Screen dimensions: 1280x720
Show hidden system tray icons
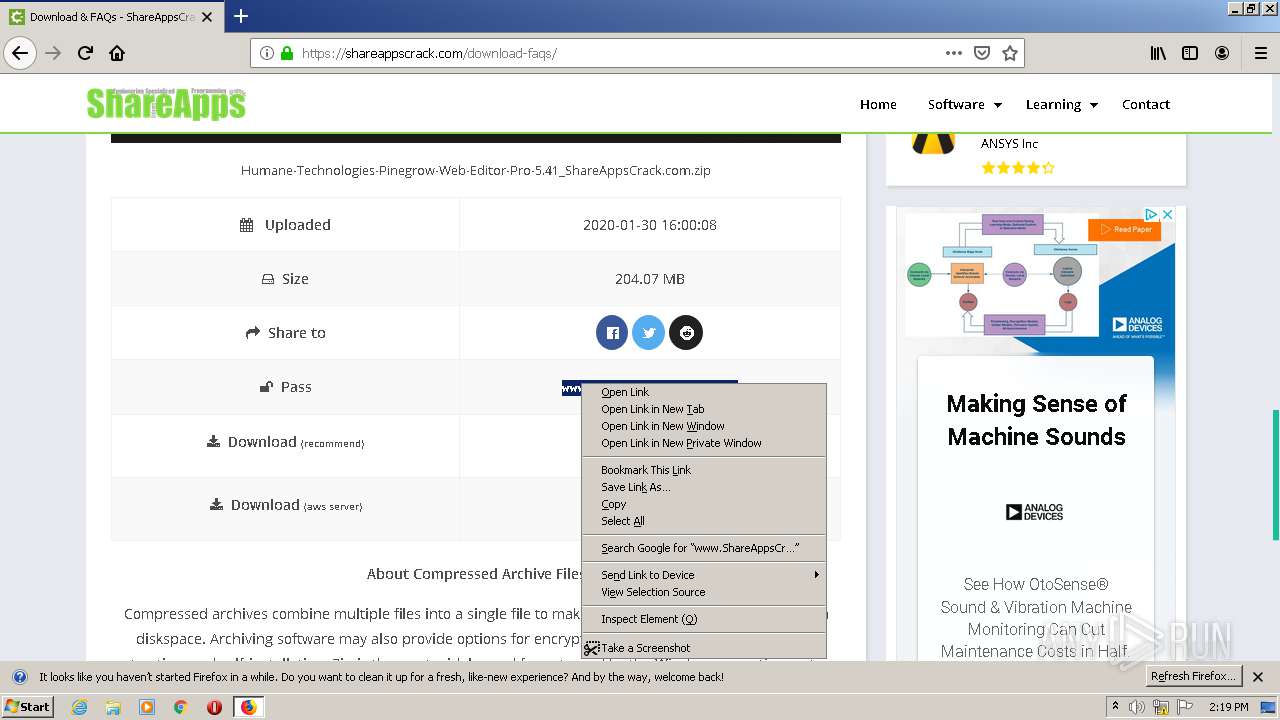tap(1115, 707)
